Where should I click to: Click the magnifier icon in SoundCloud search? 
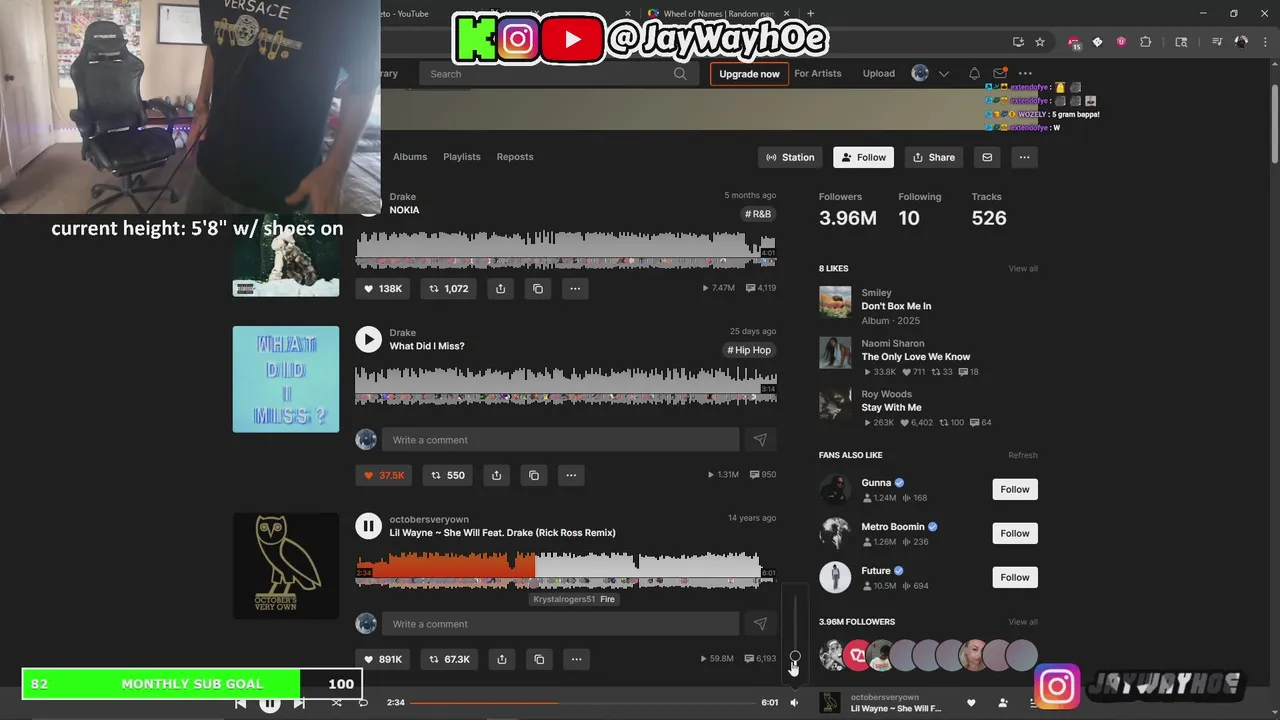tap(680, 73)
